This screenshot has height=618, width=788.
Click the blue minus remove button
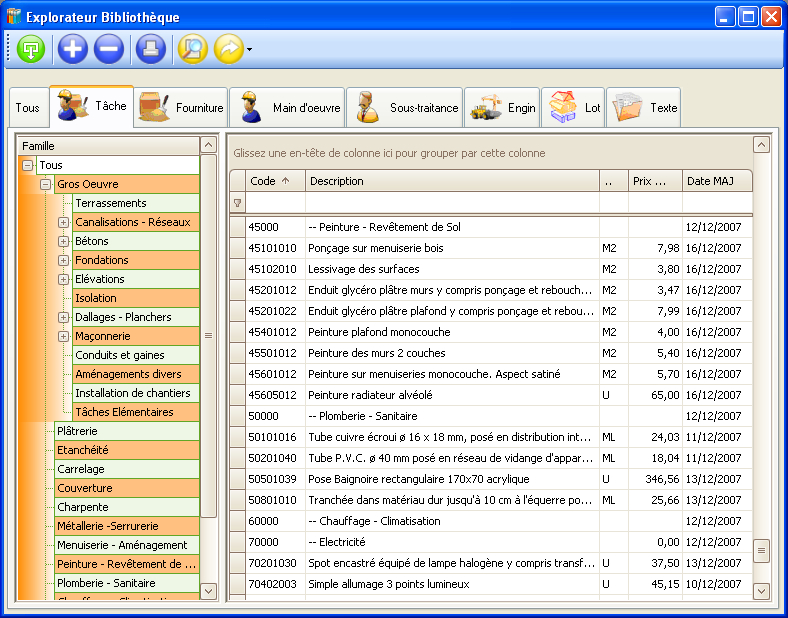pos(108,48)
